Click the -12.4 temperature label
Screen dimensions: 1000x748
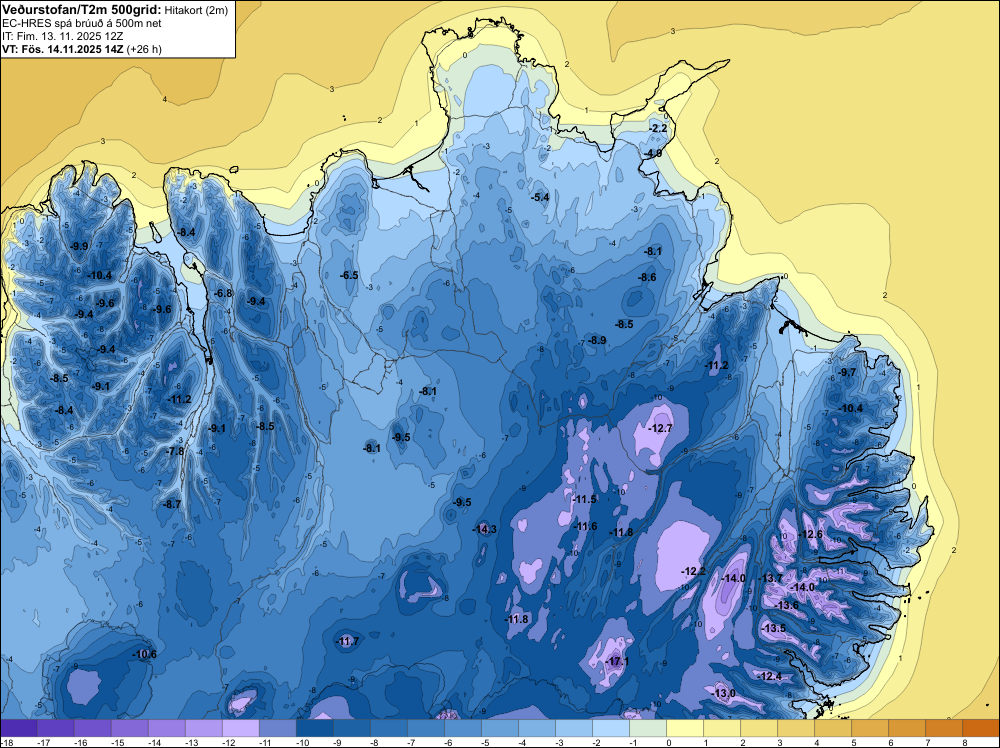(x=770, y=676)
